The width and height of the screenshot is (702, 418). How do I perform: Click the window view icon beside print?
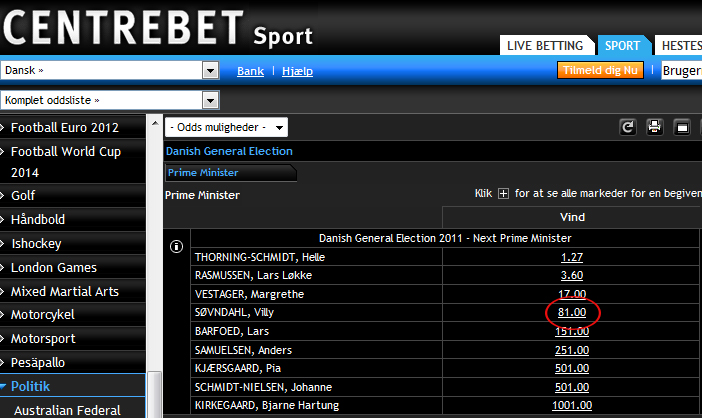coord(682,128)
